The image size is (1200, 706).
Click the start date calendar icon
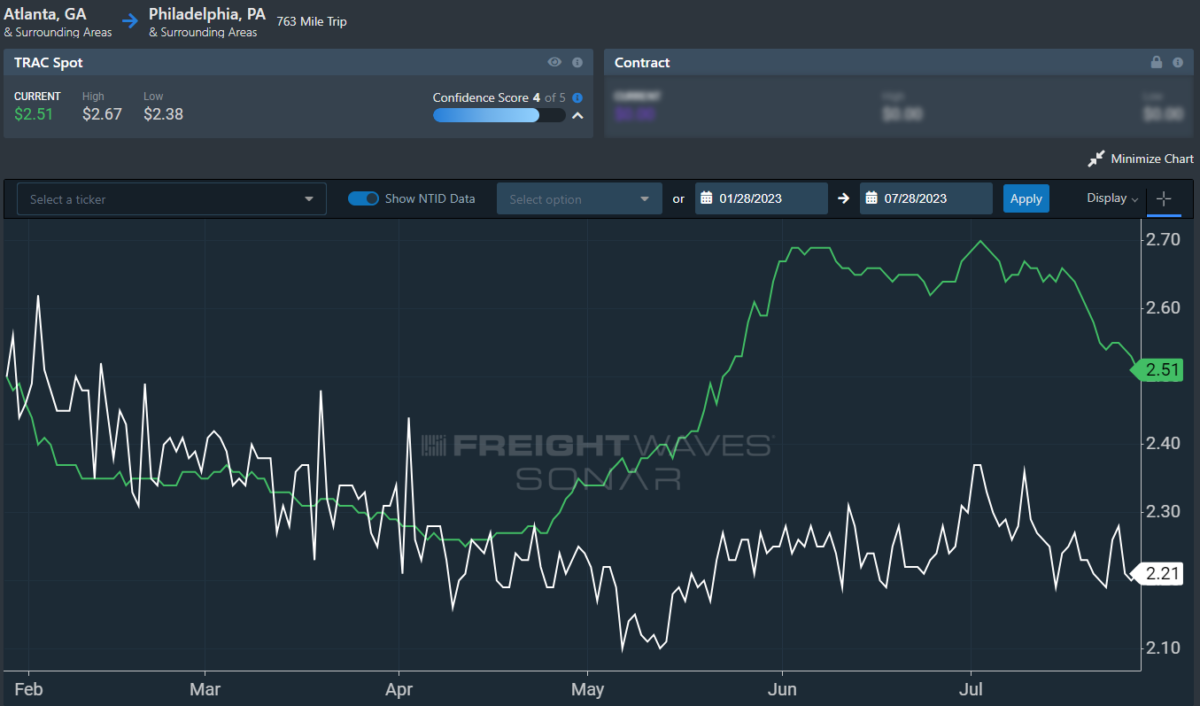[706, 199]
